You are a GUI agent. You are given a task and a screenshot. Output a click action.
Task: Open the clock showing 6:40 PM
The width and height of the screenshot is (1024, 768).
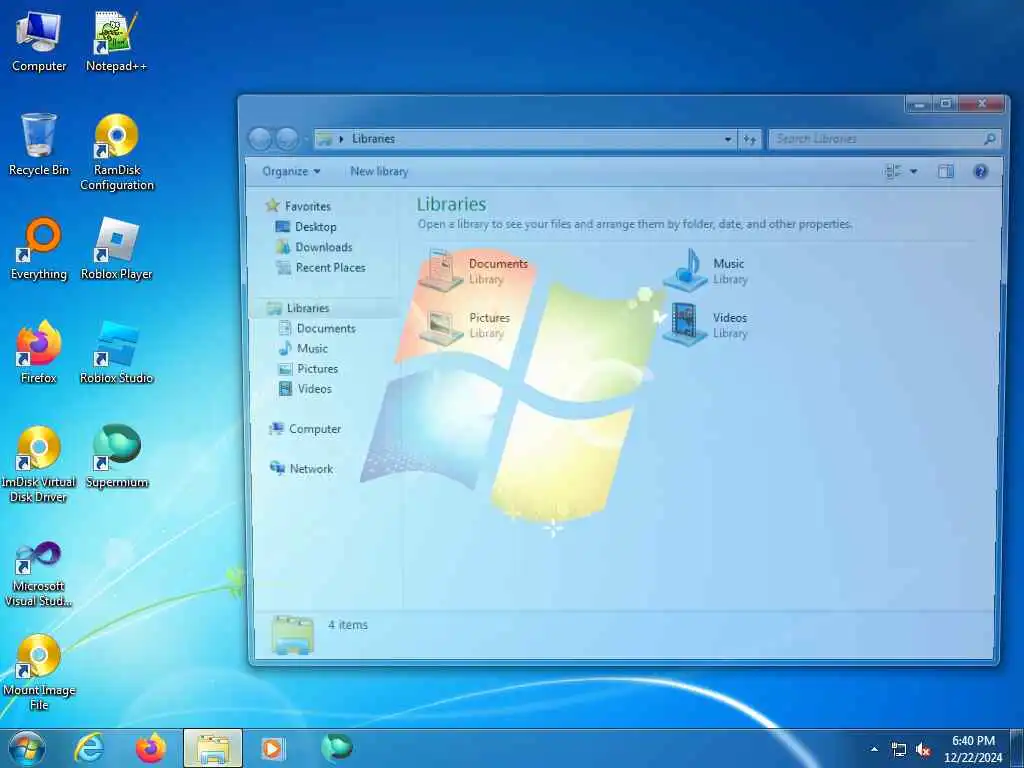973,749
